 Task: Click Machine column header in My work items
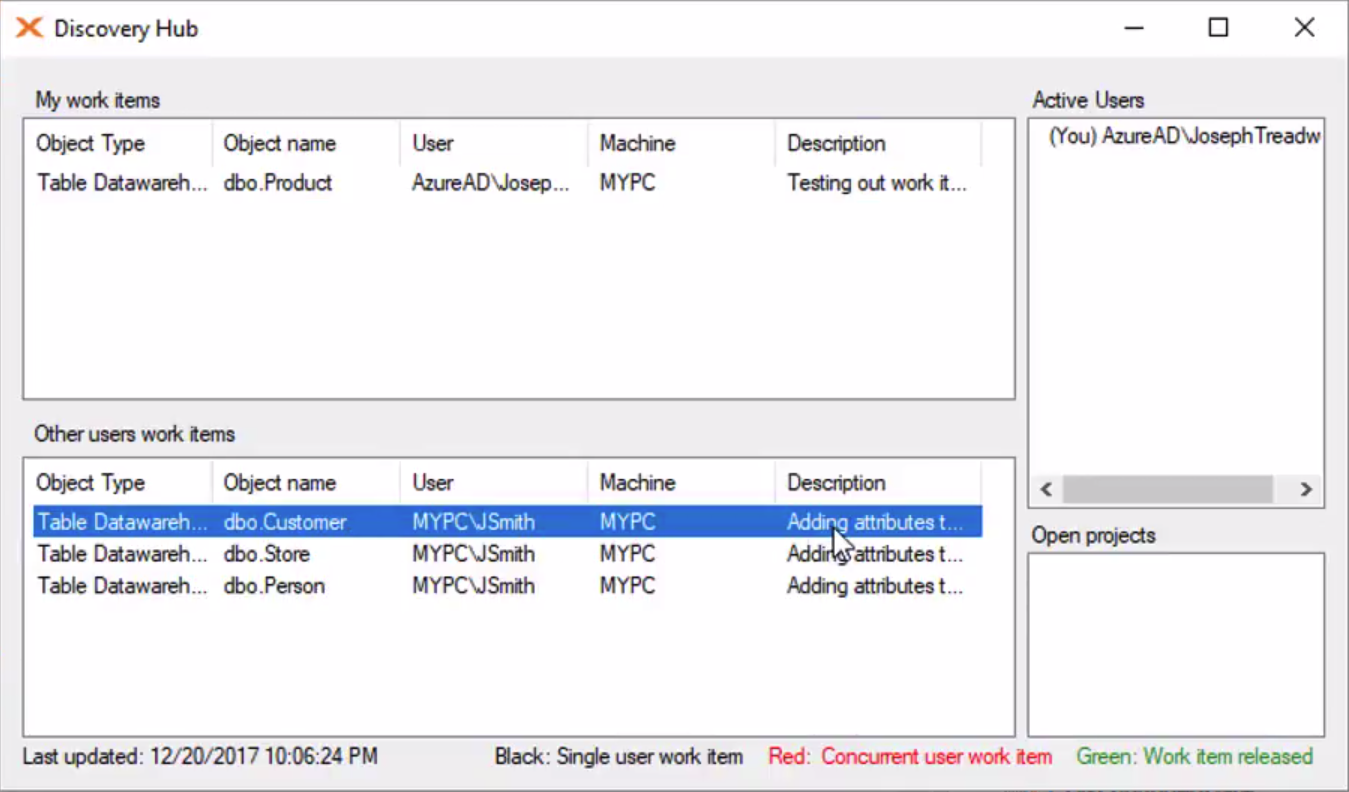point(681,143)
